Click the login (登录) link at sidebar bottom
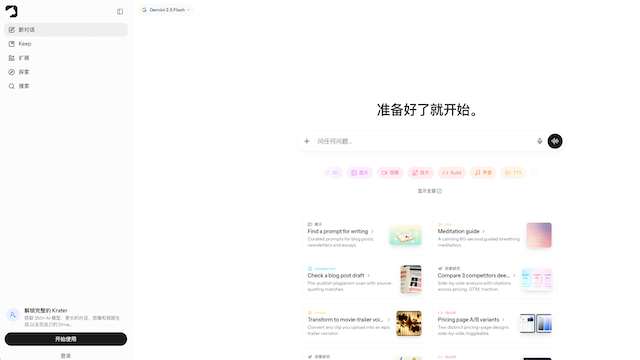Image resolution: width=640 pixels, height=360 pixels. [x=66, y=356]
